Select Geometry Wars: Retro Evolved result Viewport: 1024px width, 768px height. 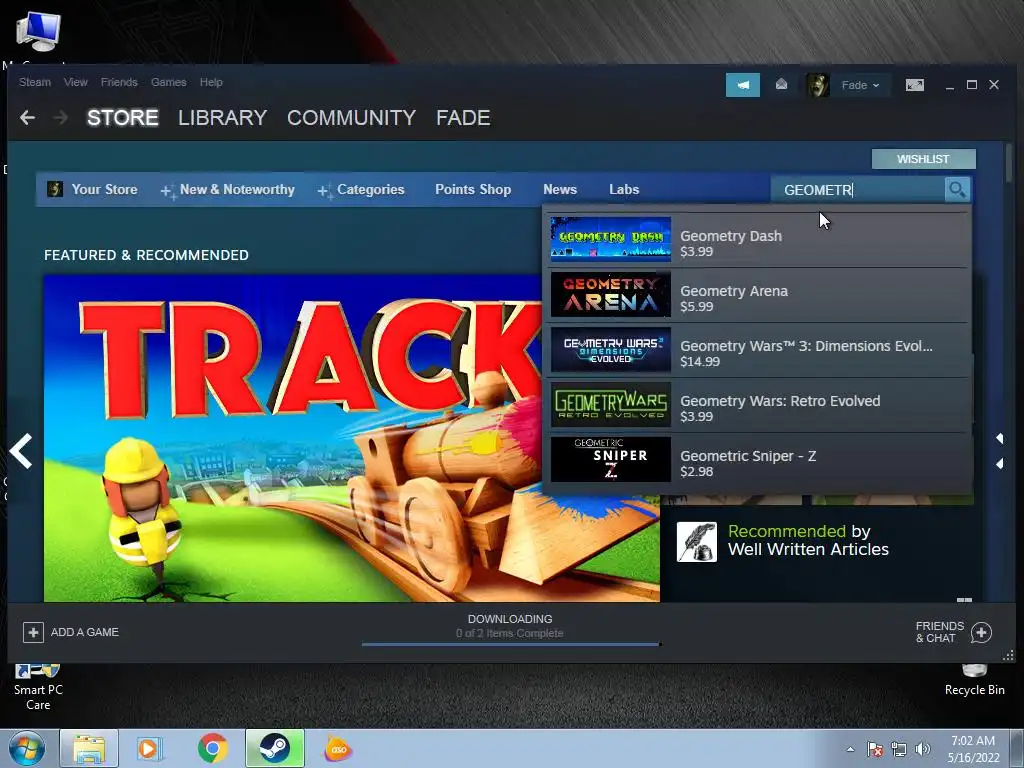coord(758,404)
